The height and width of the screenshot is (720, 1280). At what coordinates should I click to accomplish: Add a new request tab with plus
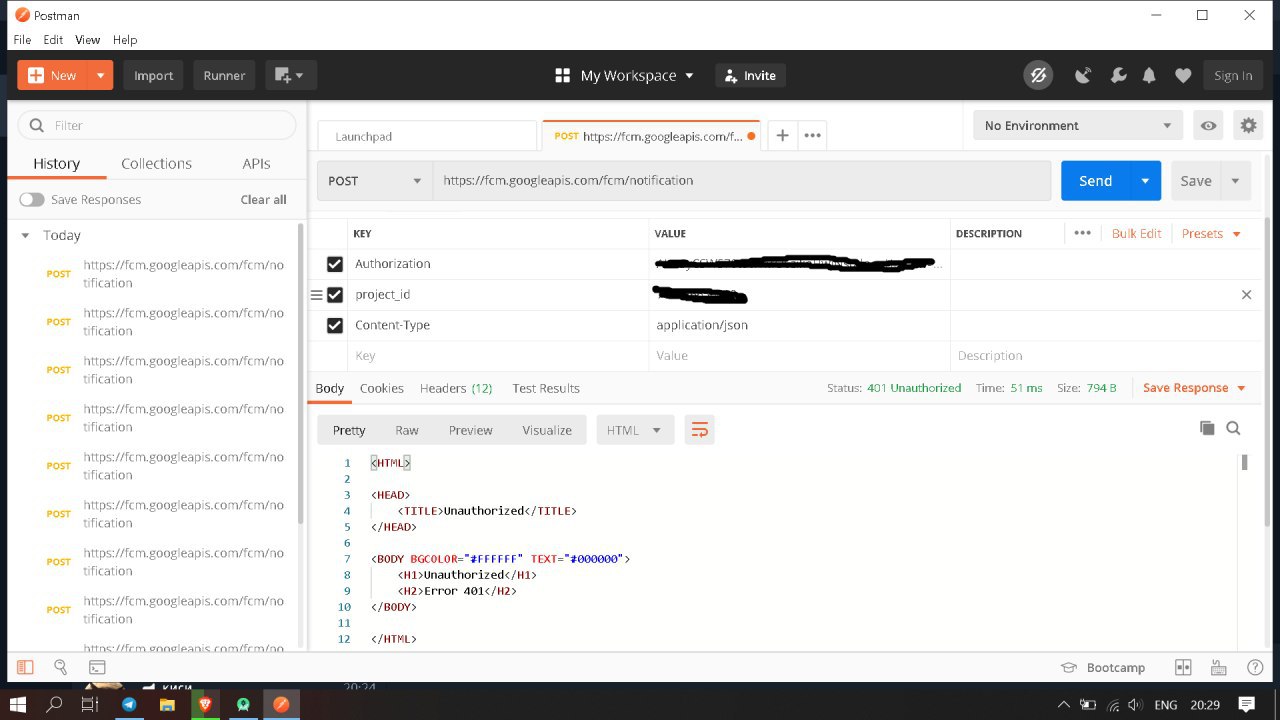coord(782,135)
